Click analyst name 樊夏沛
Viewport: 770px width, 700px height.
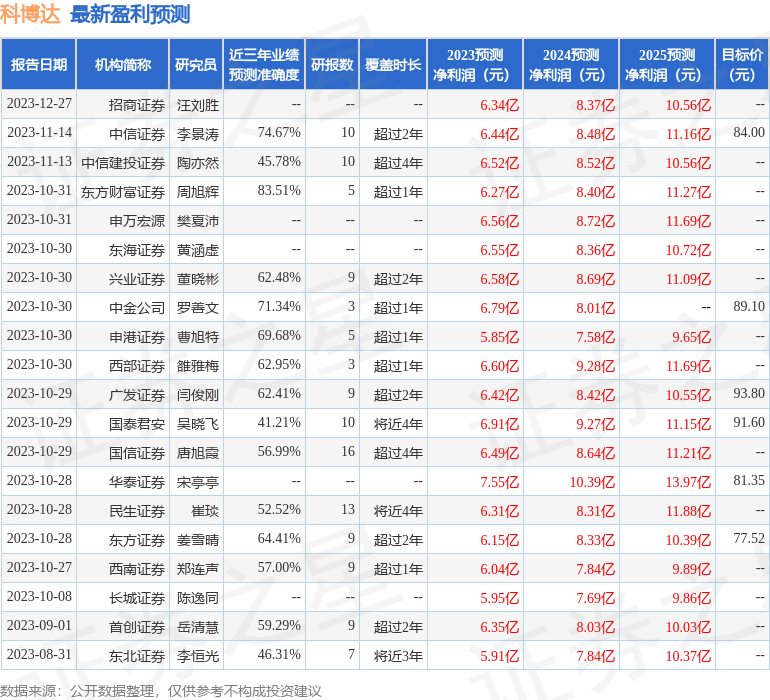click(198, 221)
